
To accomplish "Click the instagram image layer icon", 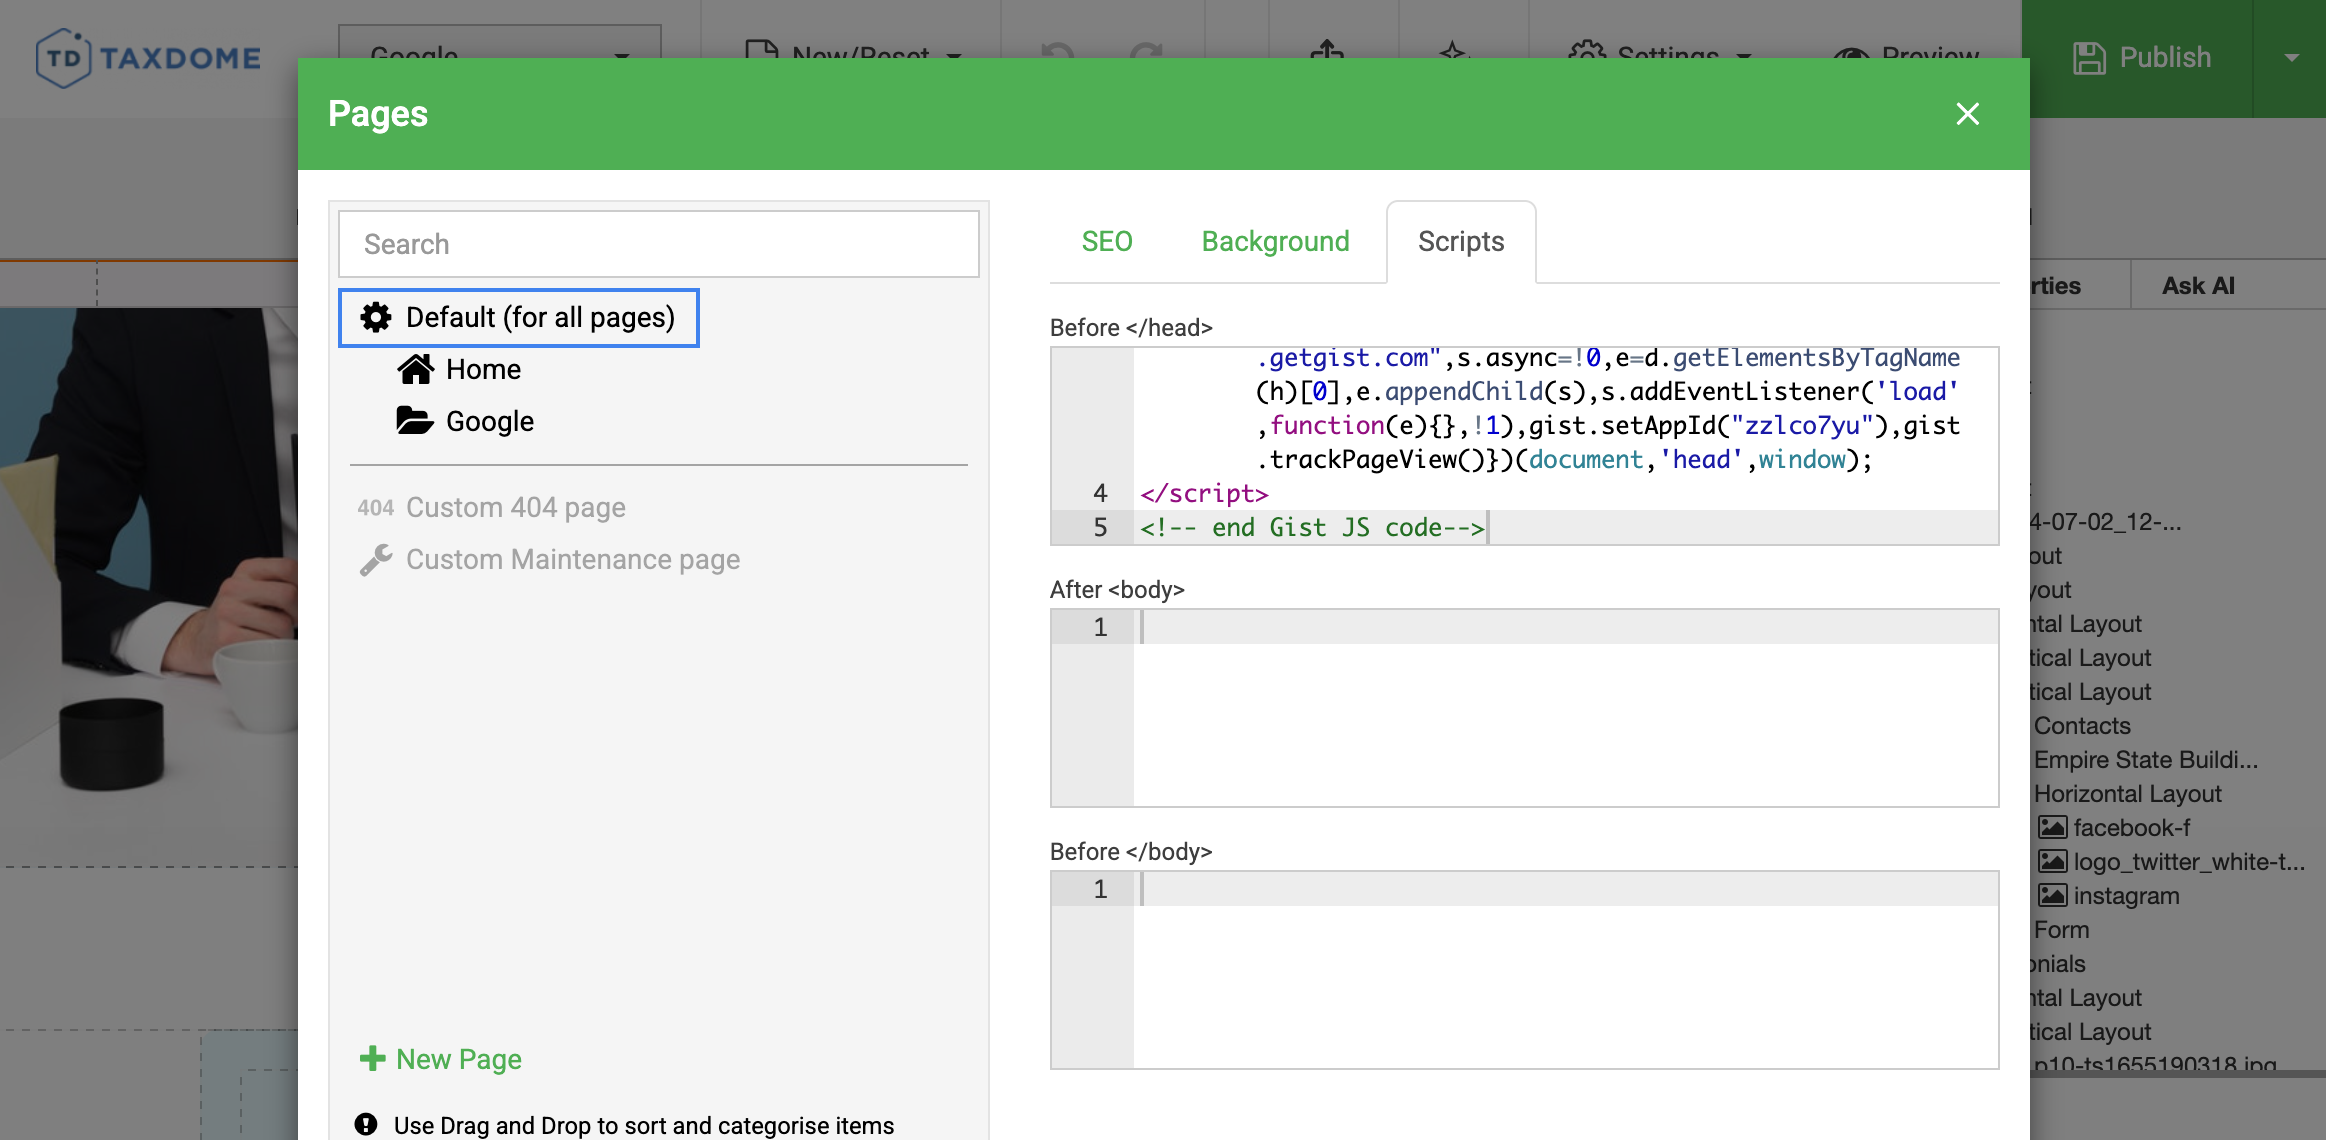I will pos(2053,896).
